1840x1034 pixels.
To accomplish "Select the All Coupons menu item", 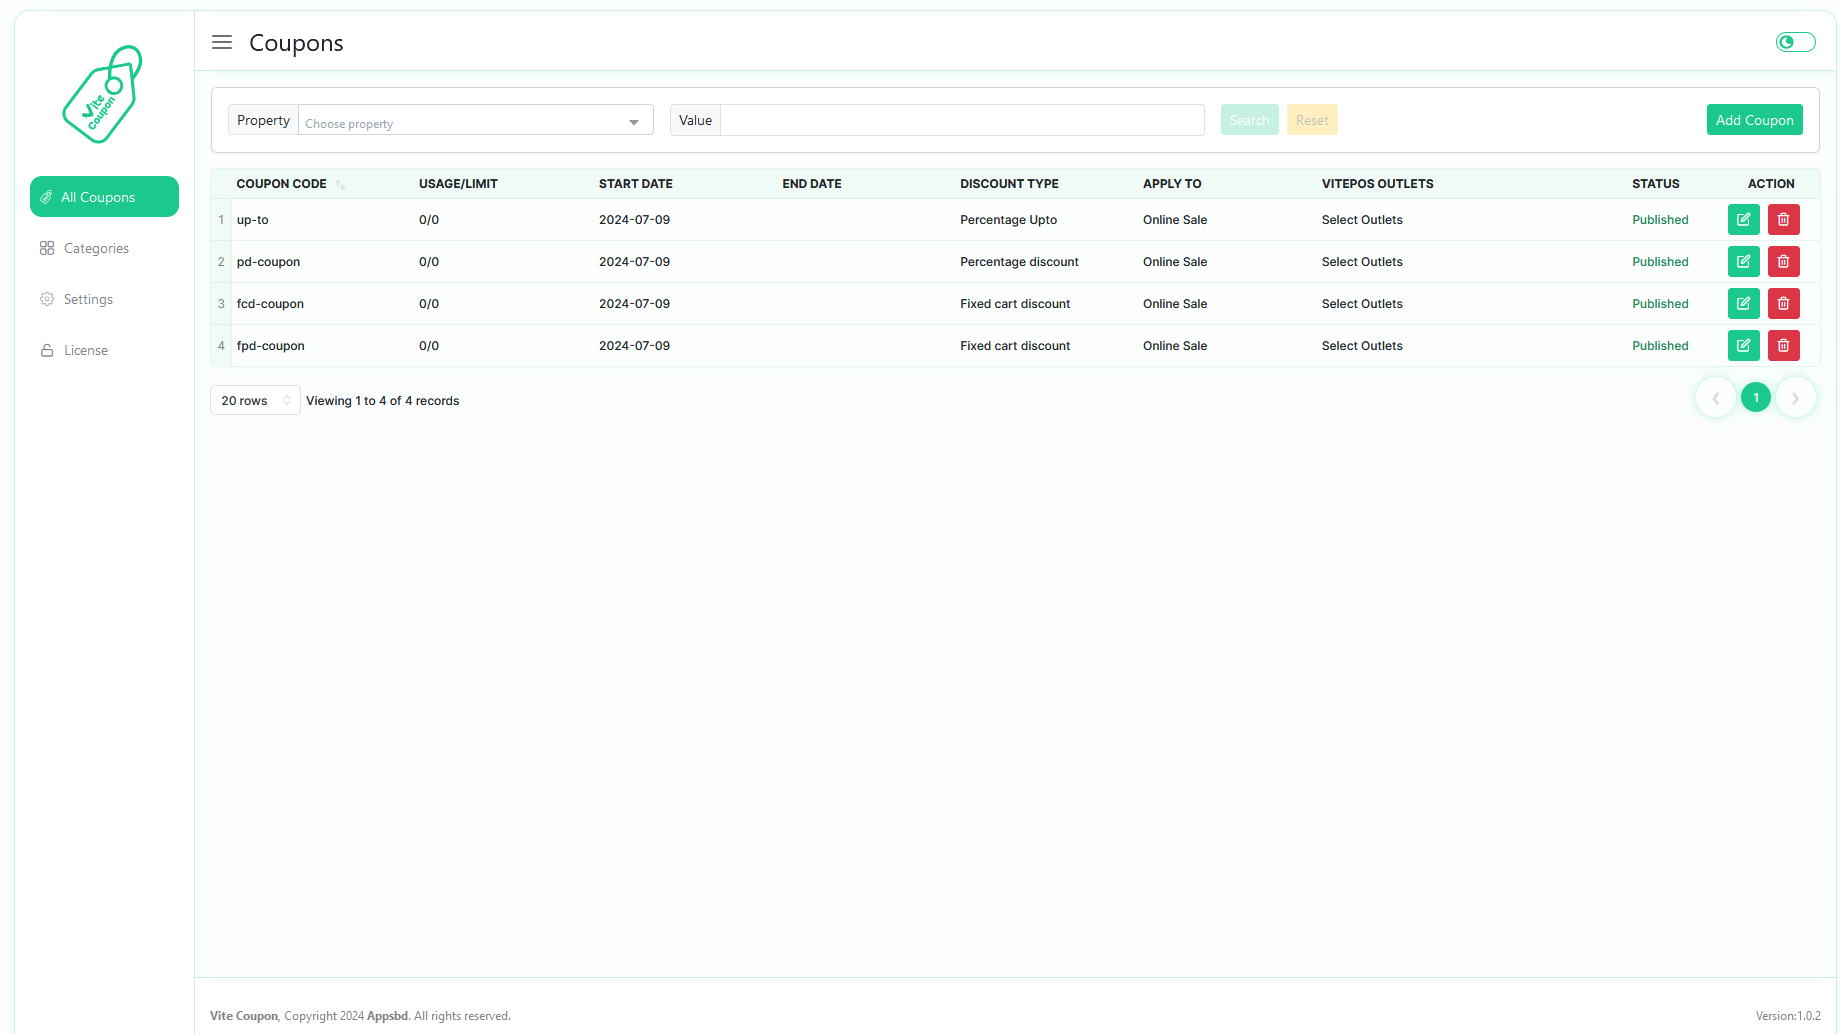I will [x=104, y=197].
